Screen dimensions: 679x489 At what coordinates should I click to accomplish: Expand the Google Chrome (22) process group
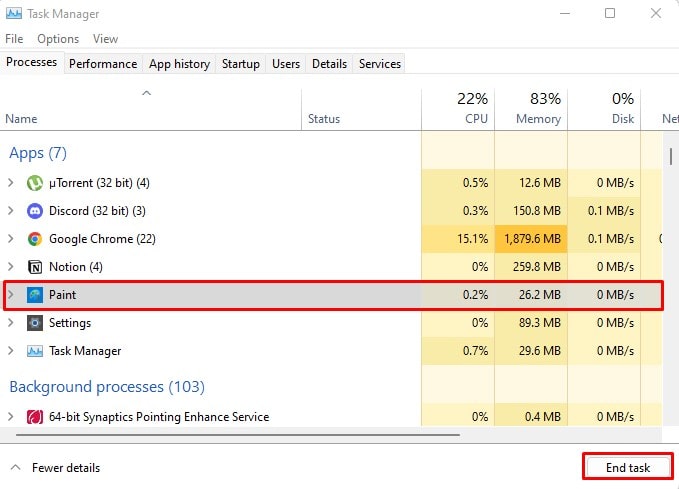coord(11,239)
